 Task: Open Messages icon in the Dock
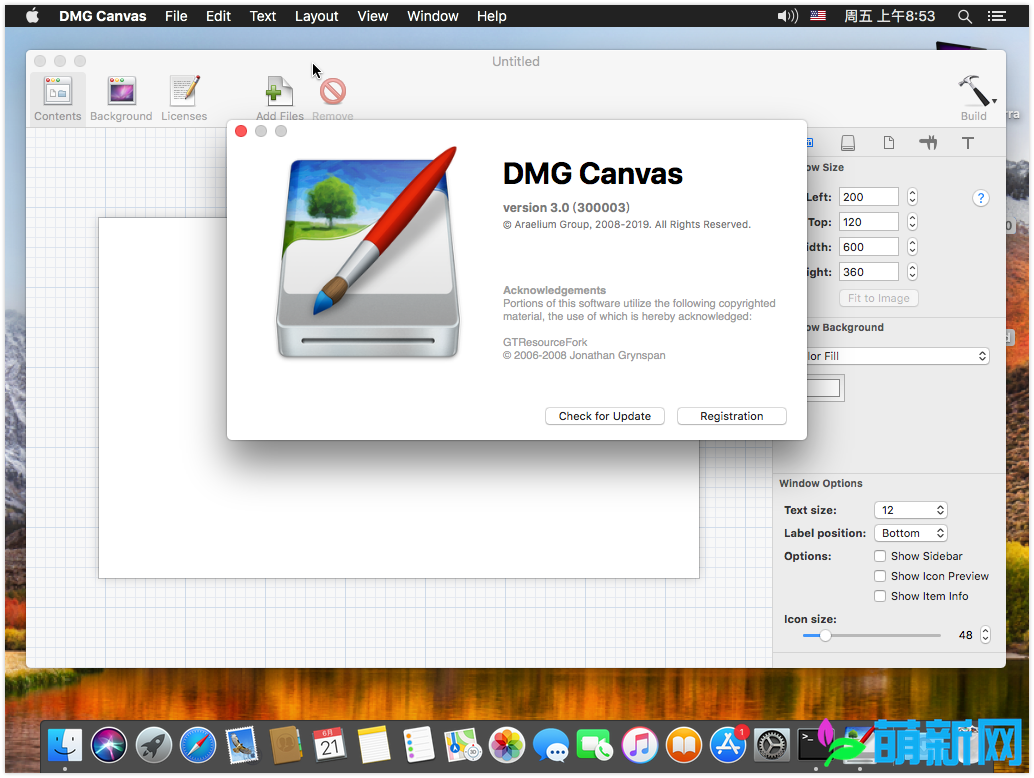[x=551, y=745]
